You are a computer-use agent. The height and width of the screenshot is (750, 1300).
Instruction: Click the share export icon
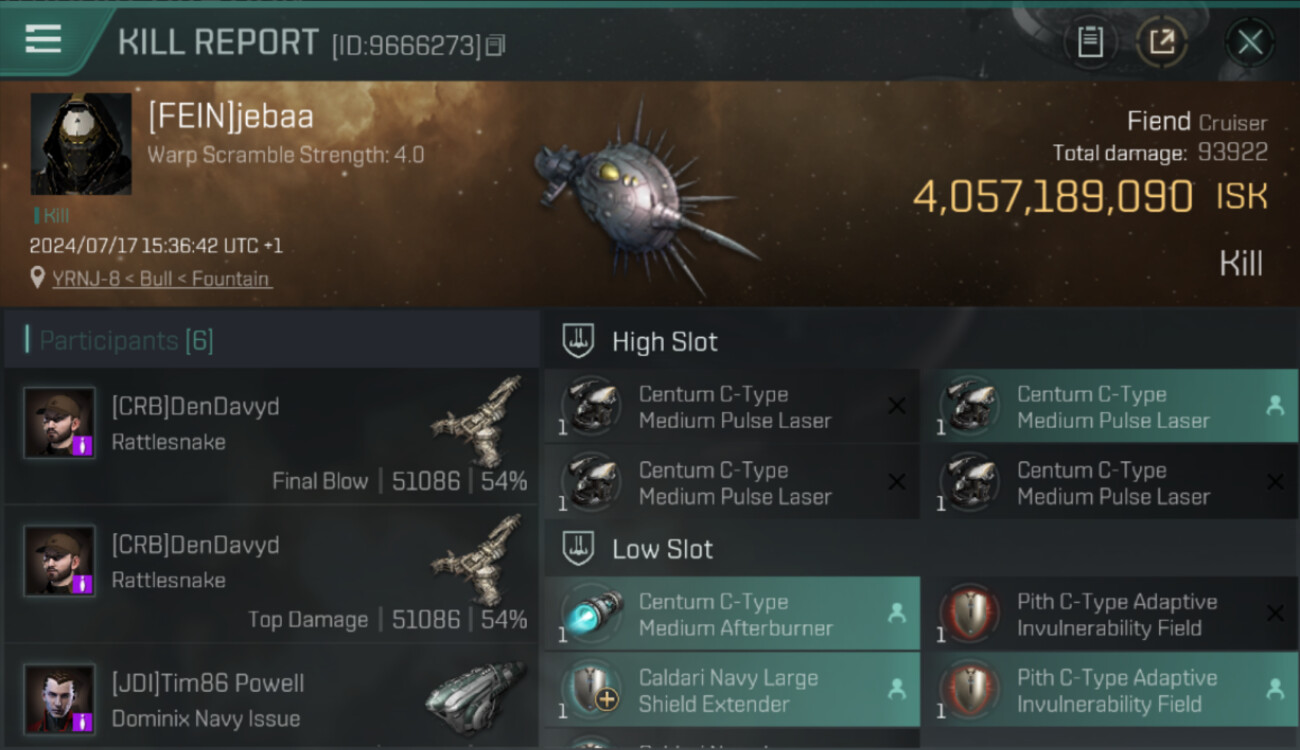pos(1162,42)
